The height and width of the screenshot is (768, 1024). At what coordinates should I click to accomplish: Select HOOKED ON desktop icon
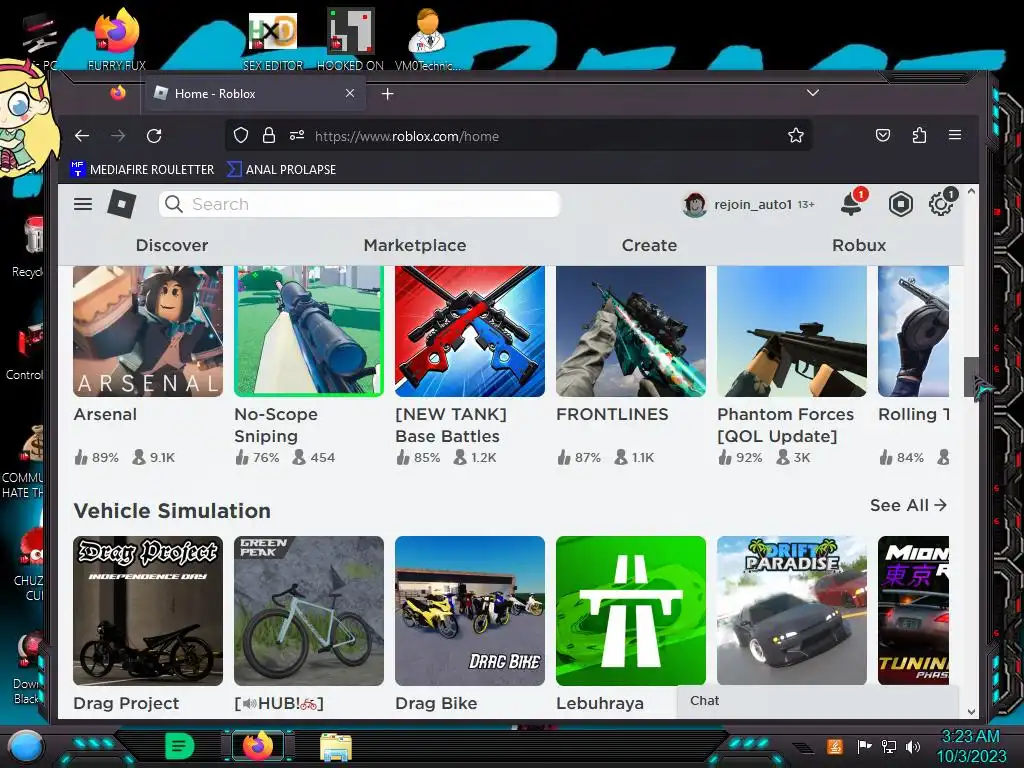[350, 39]
